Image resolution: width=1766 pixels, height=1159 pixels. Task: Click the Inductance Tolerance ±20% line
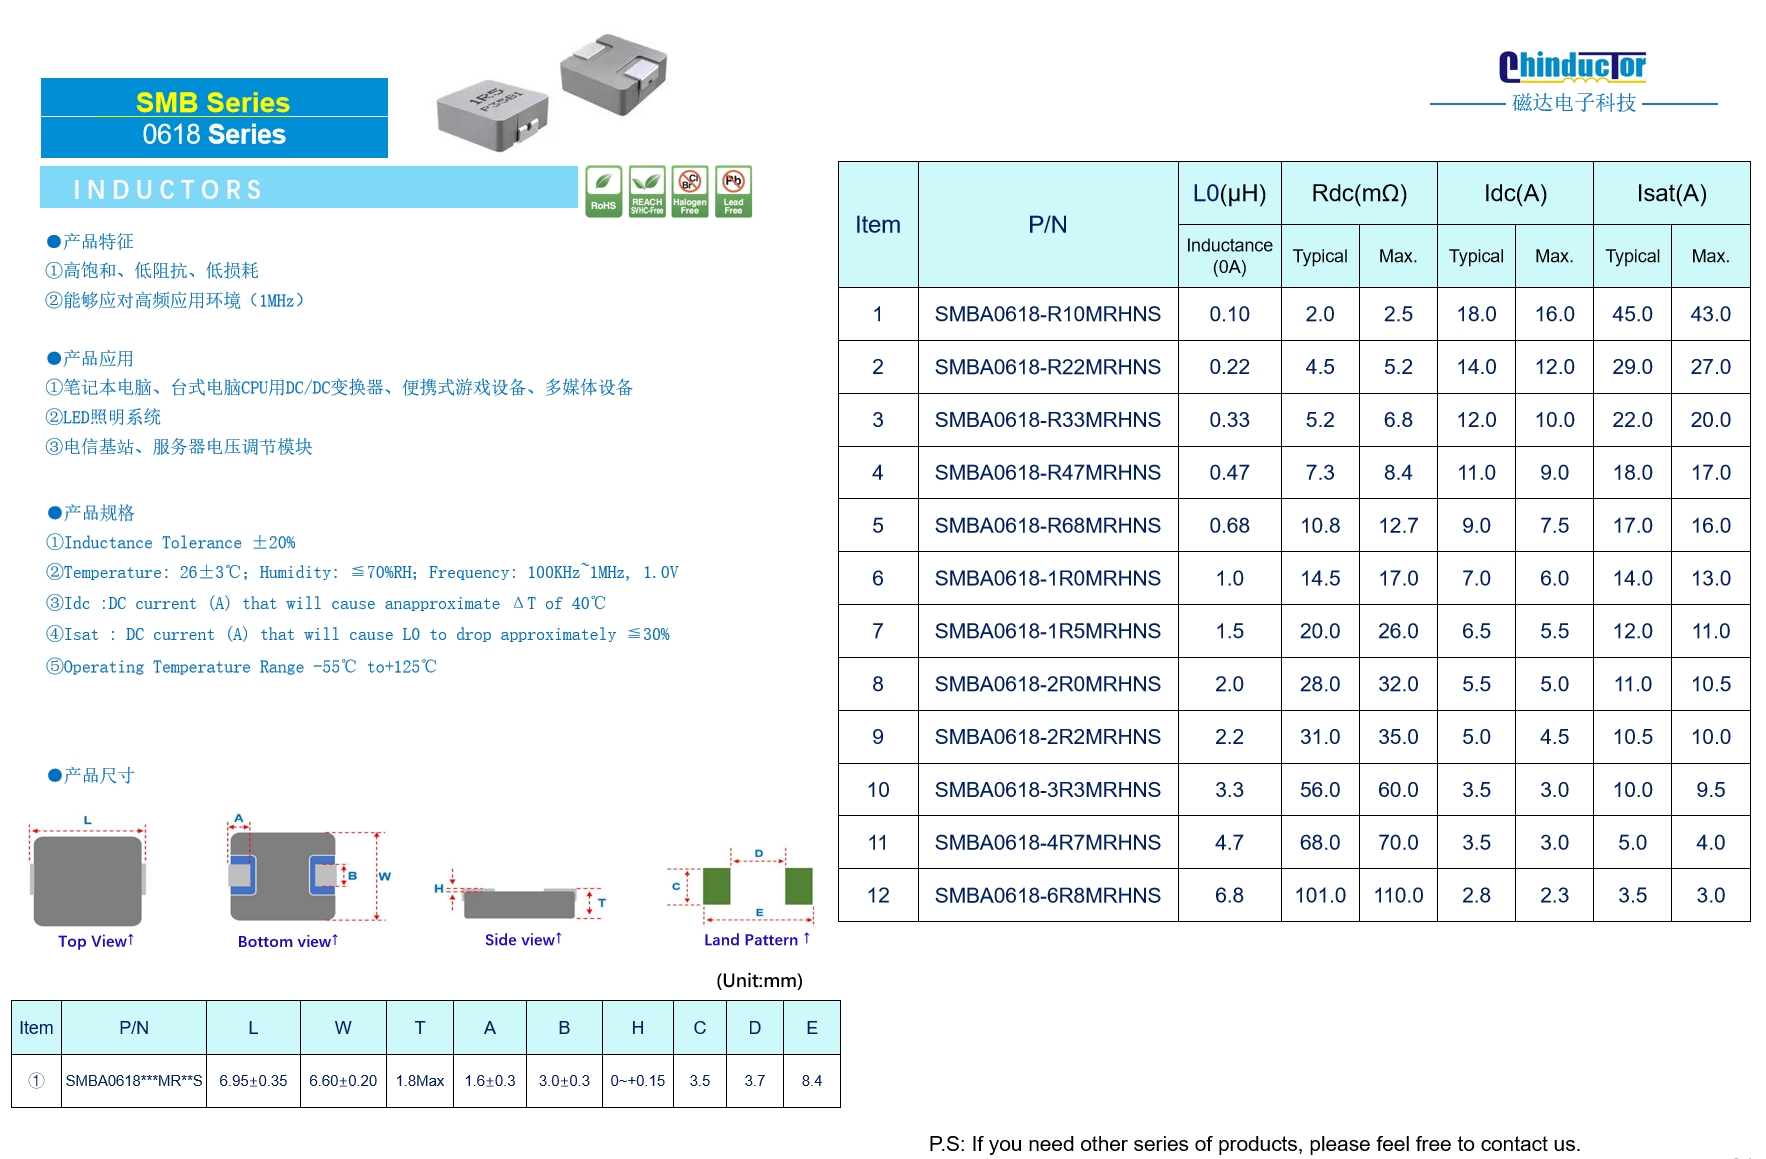point(170,543)
